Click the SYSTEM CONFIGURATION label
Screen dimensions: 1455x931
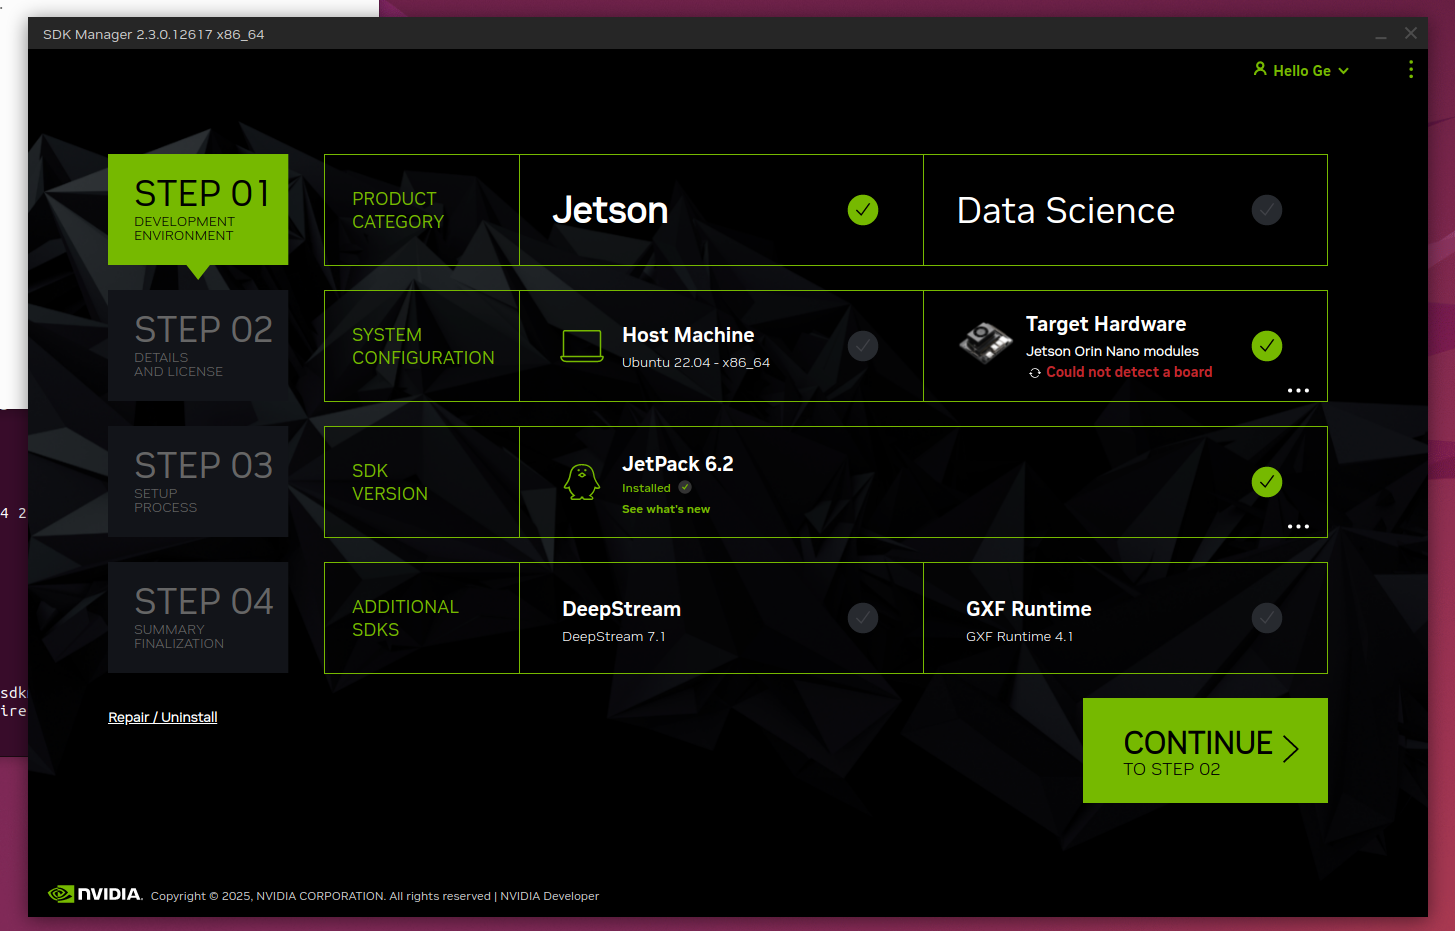pos(423,346)
